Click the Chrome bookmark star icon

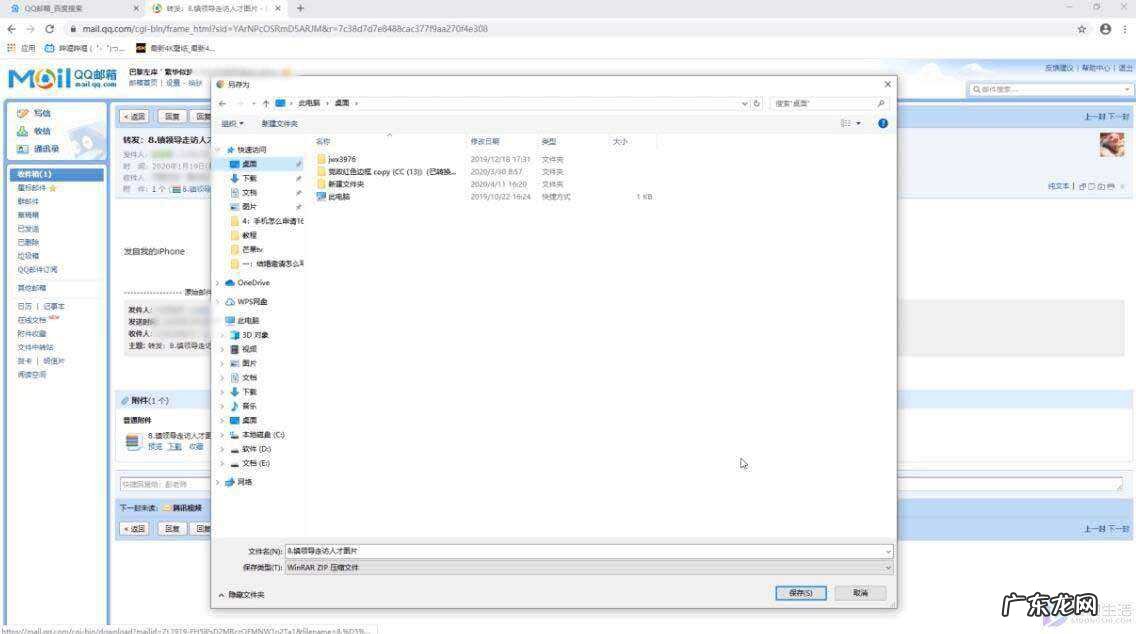pos(1082,29)
